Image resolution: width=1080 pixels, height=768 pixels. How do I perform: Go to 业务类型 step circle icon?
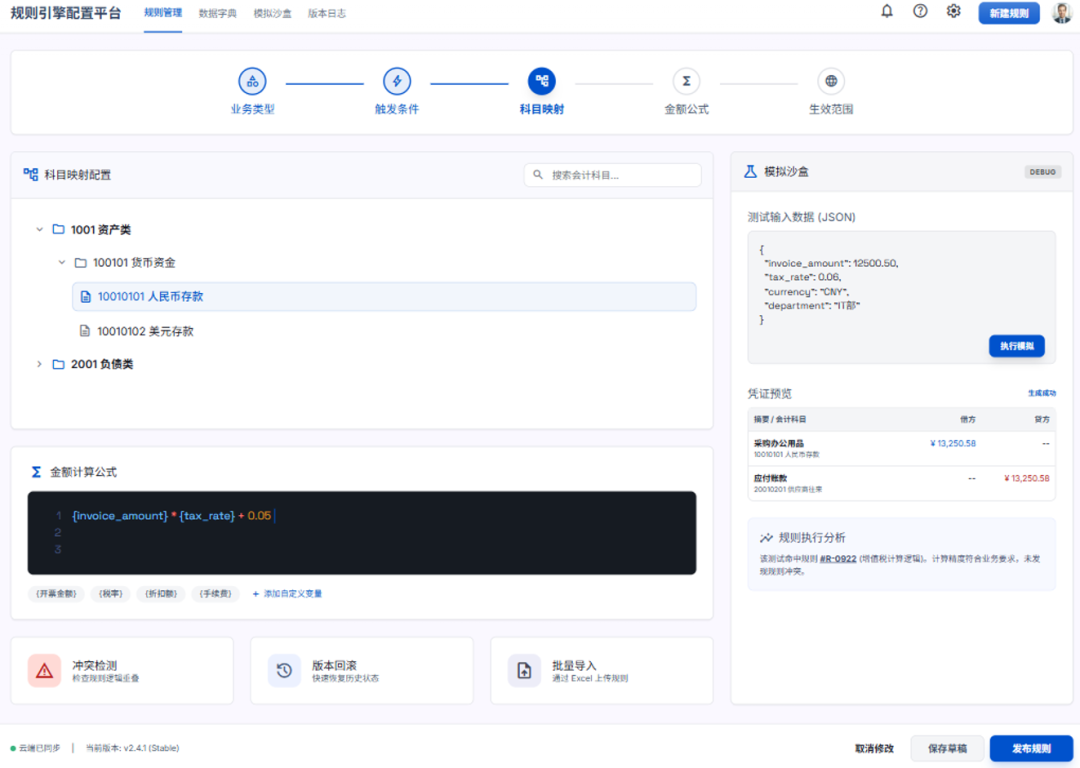click(252, 81)
